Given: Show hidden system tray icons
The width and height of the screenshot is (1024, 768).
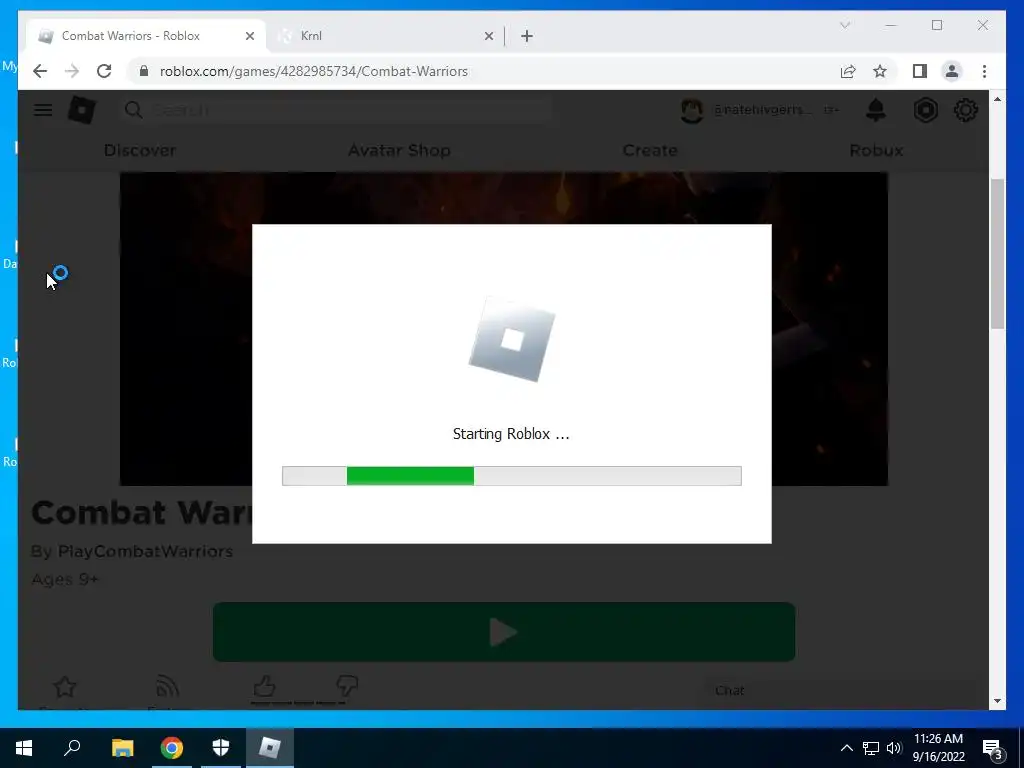Looking at the screenshot, I should (846, 748).
